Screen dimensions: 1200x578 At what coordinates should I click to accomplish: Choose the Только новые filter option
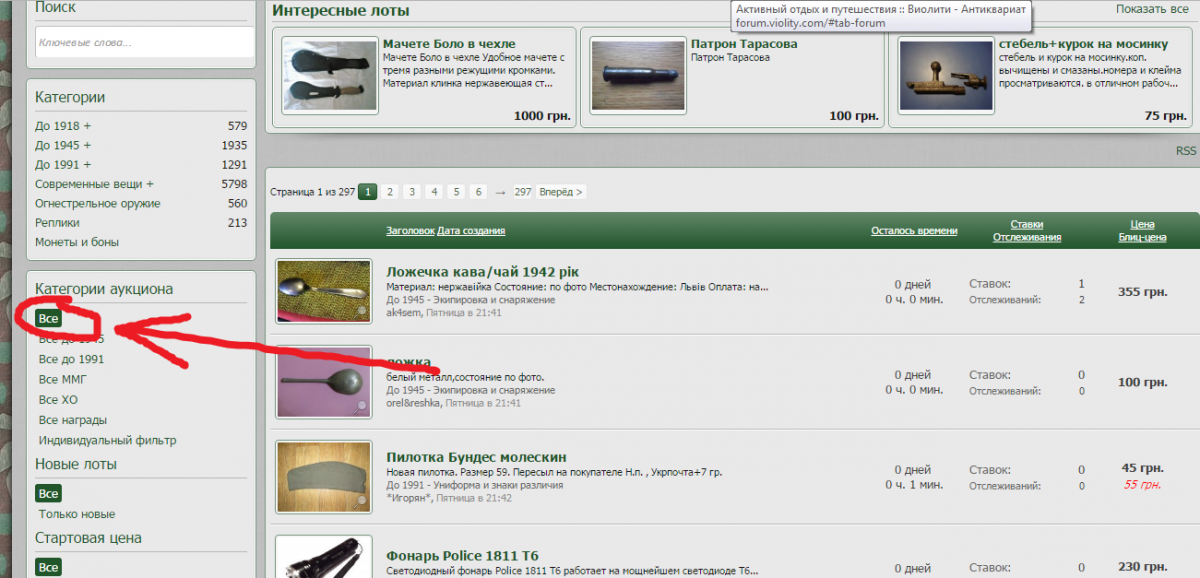coord(77,514)
